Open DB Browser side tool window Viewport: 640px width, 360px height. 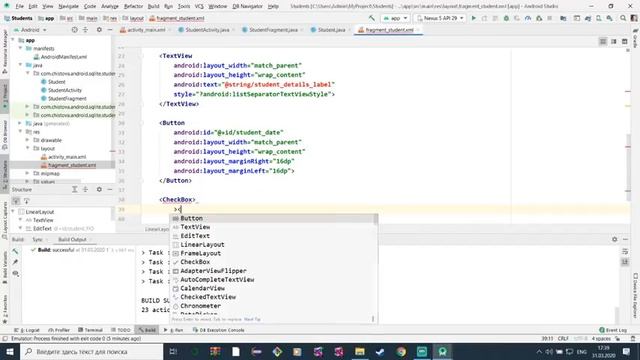(x=4, y=134)
